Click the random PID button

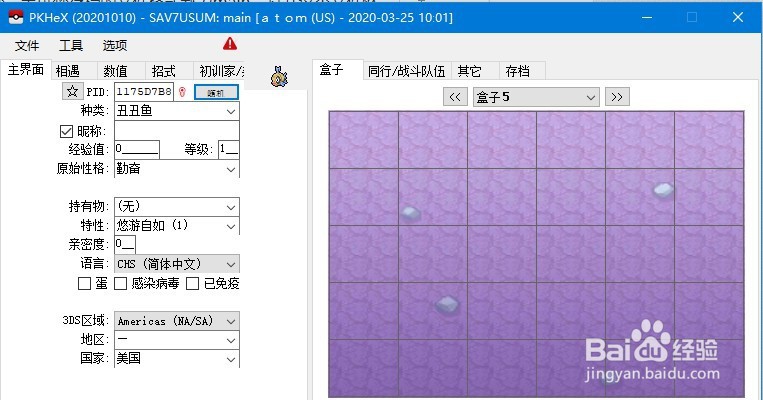(x=216, y=92)
